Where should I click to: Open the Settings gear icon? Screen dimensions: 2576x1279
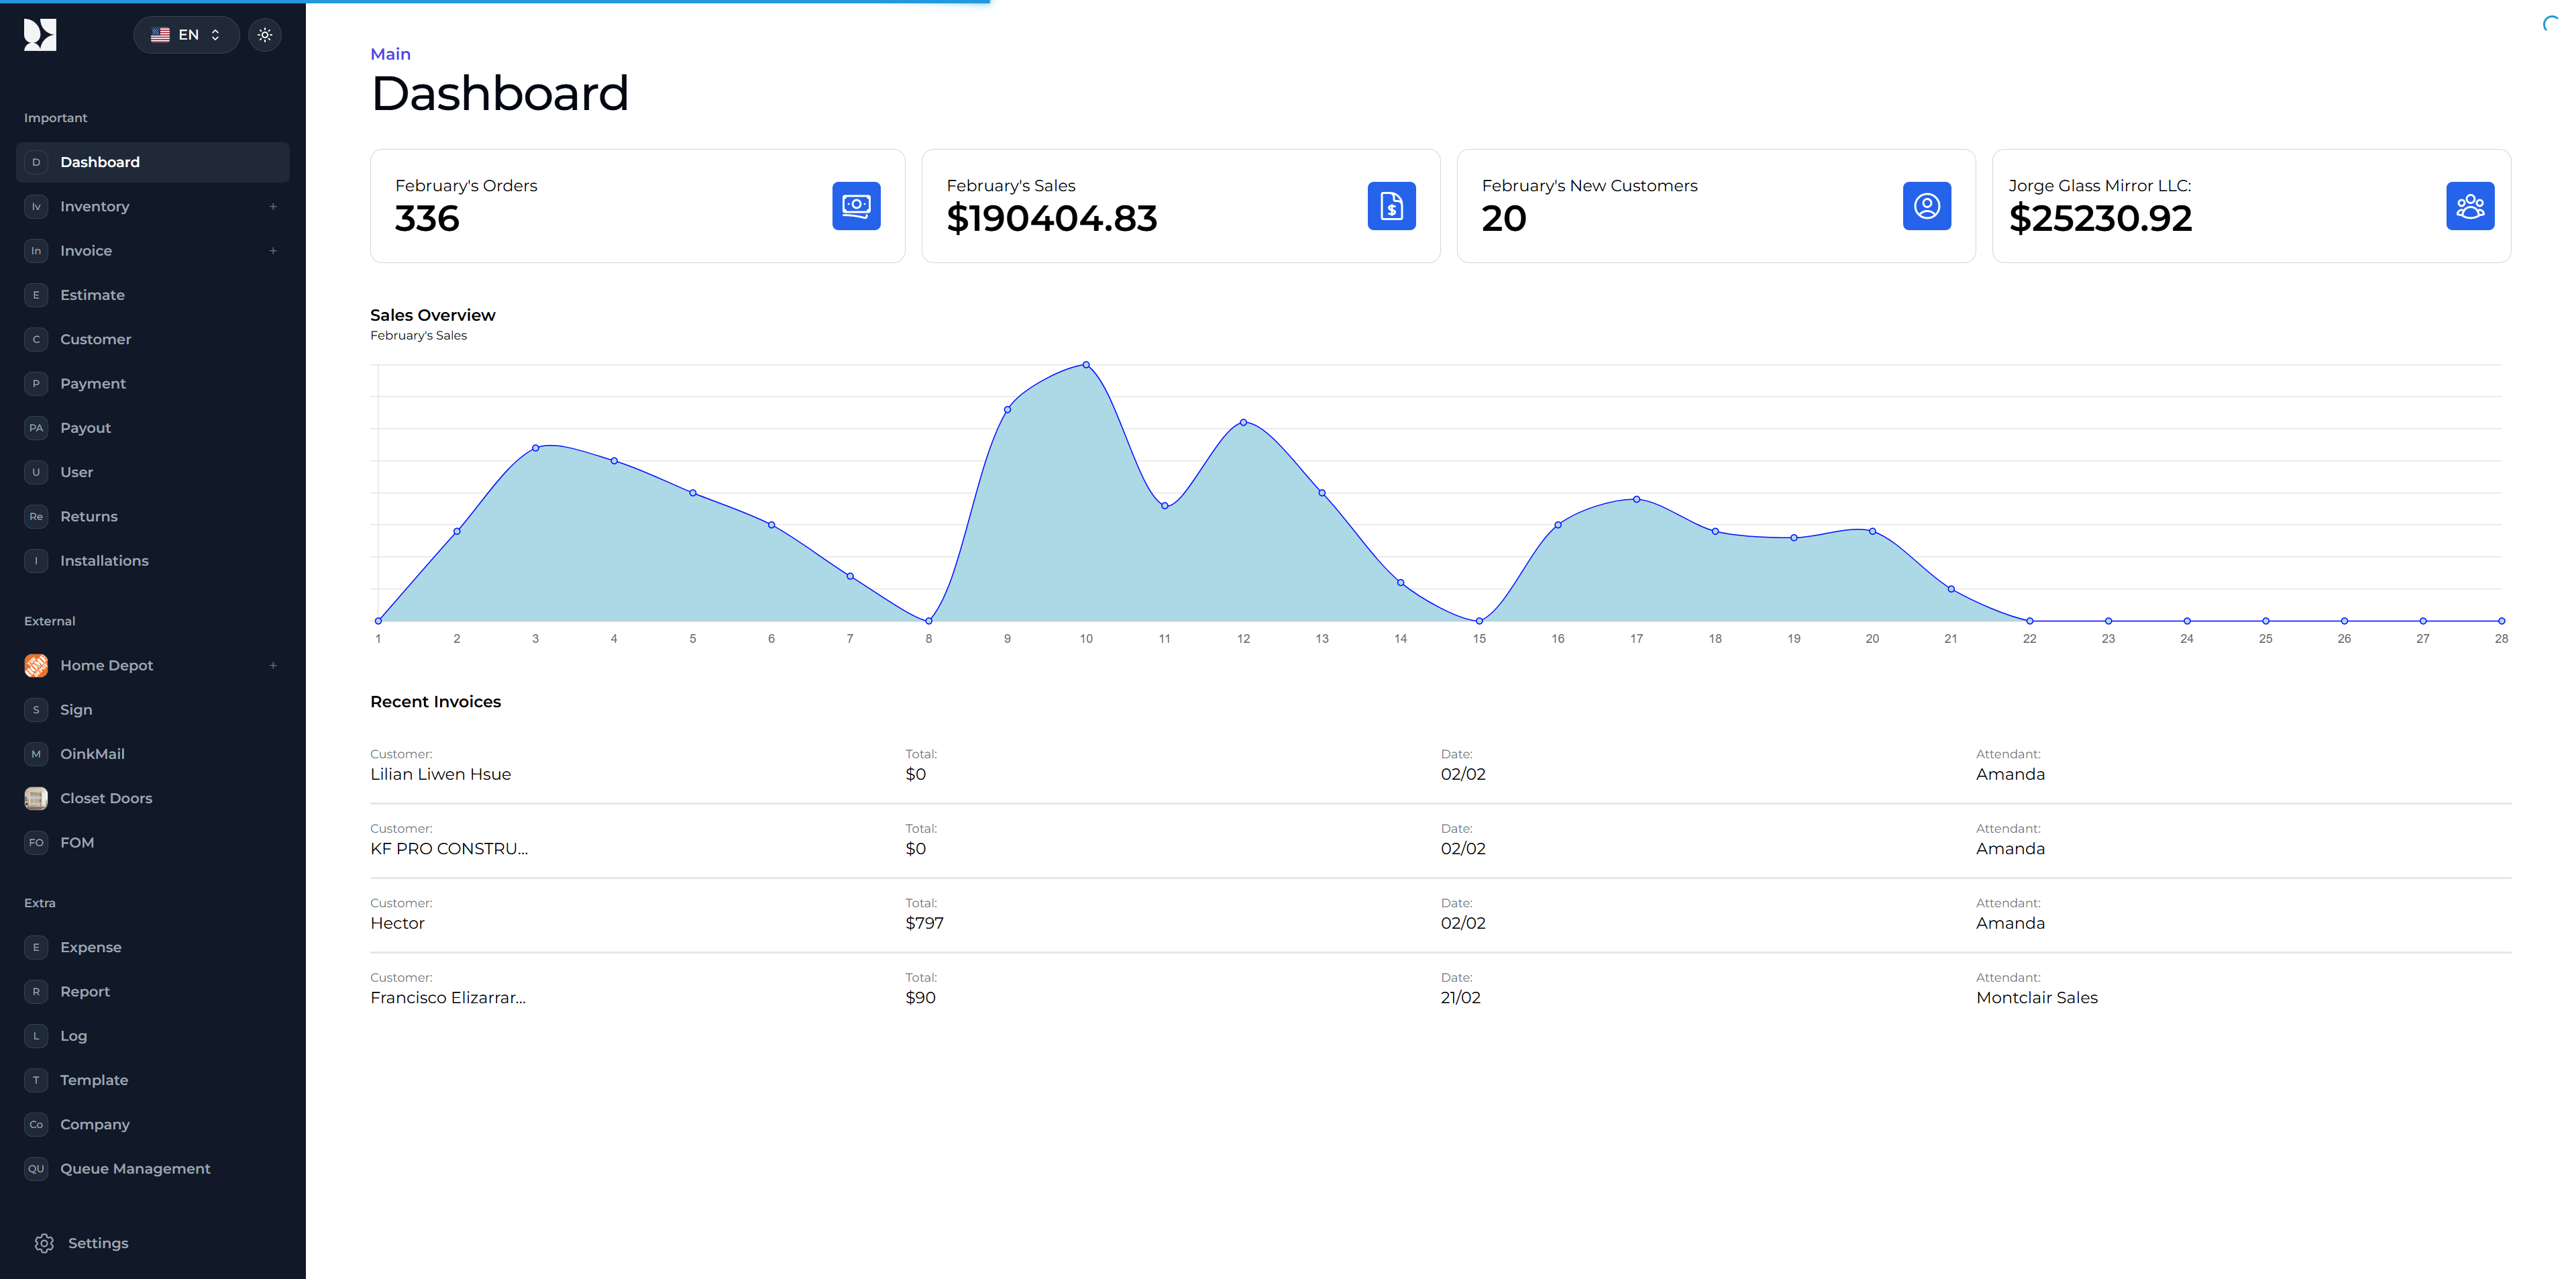pyautogui.click(x=44, y=1243)
